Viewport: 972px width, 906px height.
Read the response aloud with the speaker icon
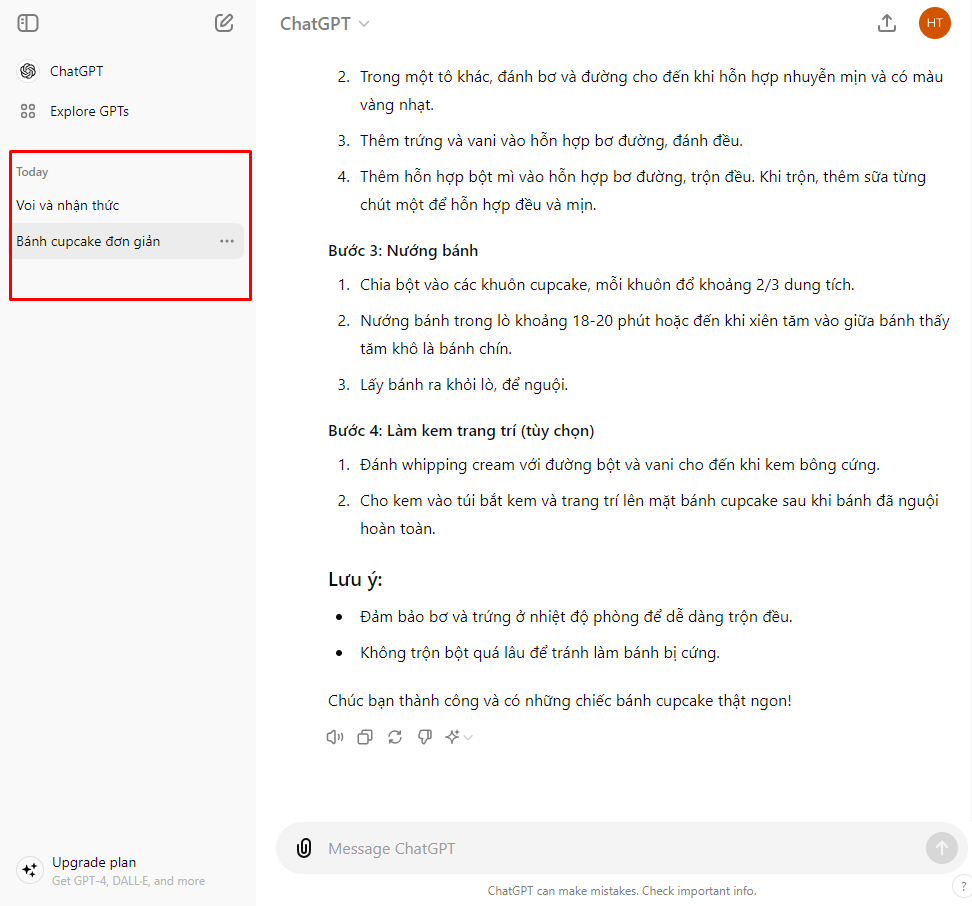click(335, 737)
